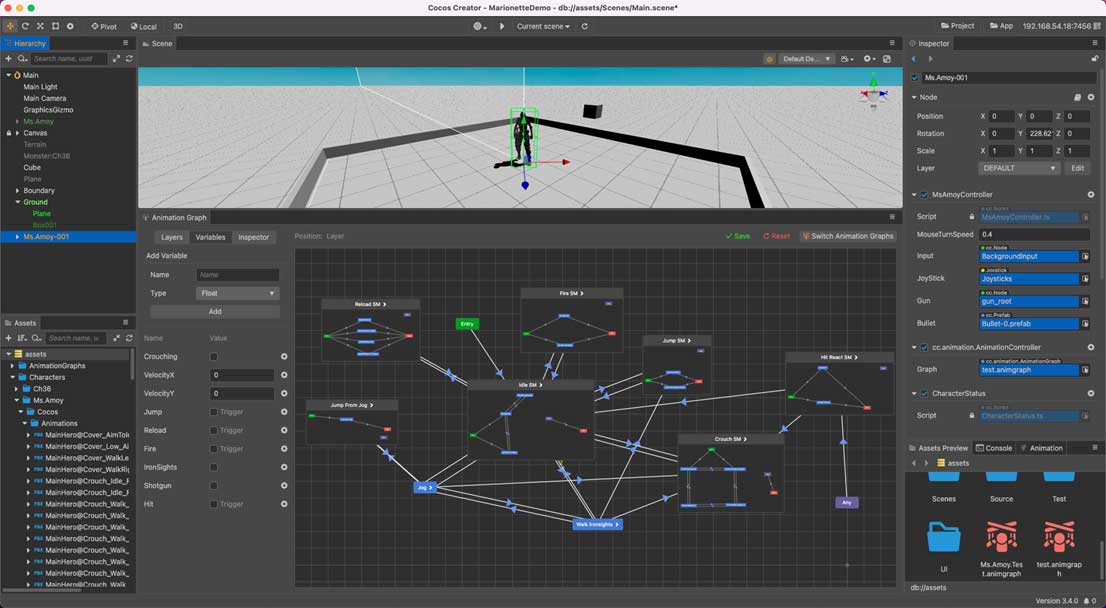Select the Move gizmo tool in toolbar
This screenshot has width=1106, height=608.
click(10, 26)
